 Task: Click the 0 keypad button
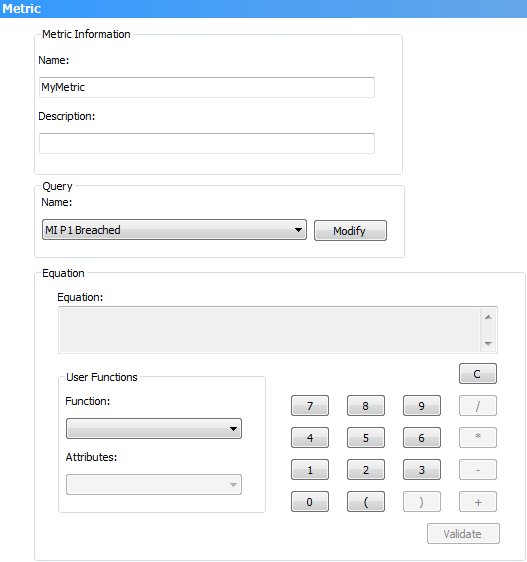[310, 502]
